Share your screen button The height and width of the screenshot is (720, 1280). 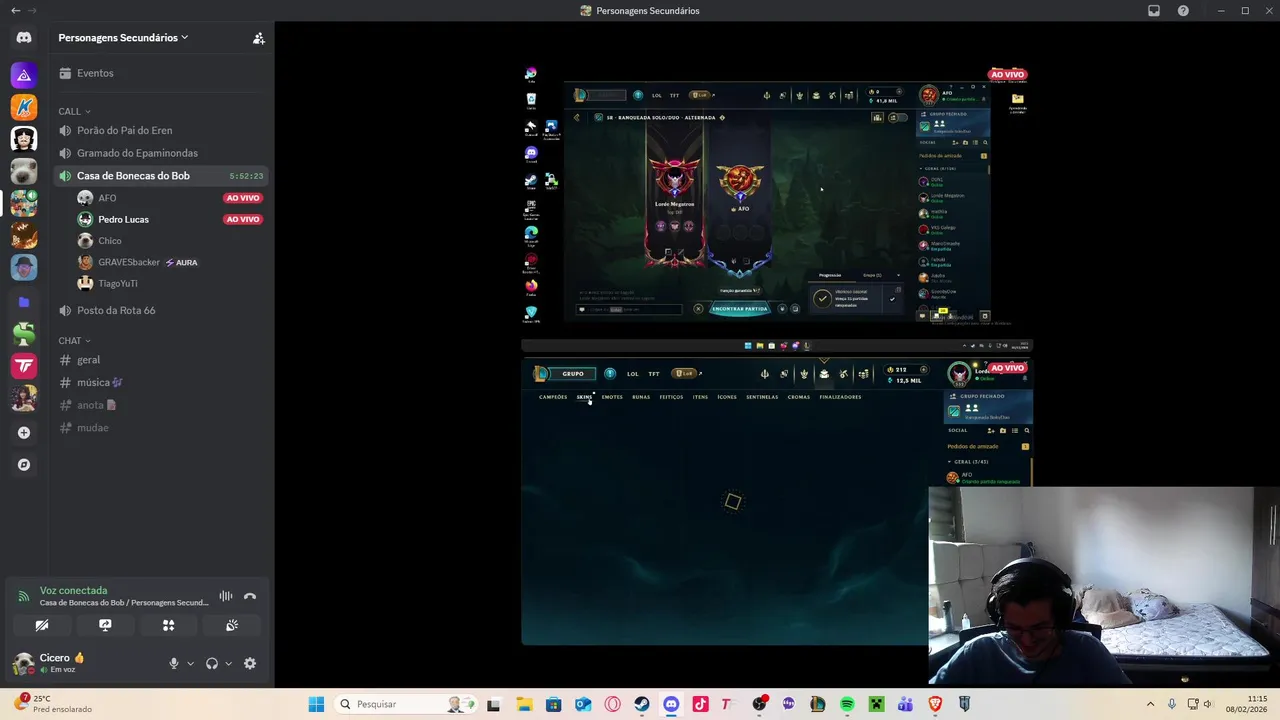point(105,625)
